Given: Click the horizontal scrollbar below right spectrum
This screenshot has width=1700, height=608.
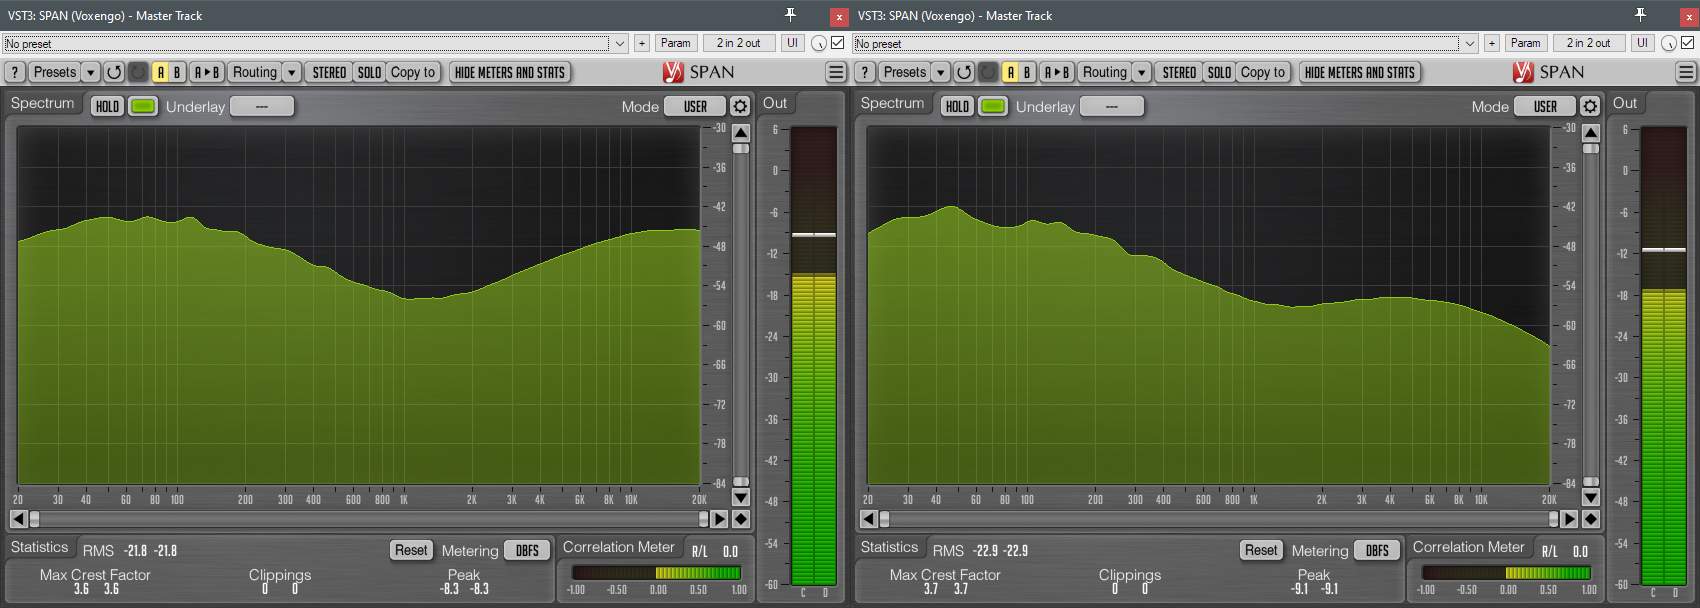Looking at the screenshot, I should point(1219,519).
